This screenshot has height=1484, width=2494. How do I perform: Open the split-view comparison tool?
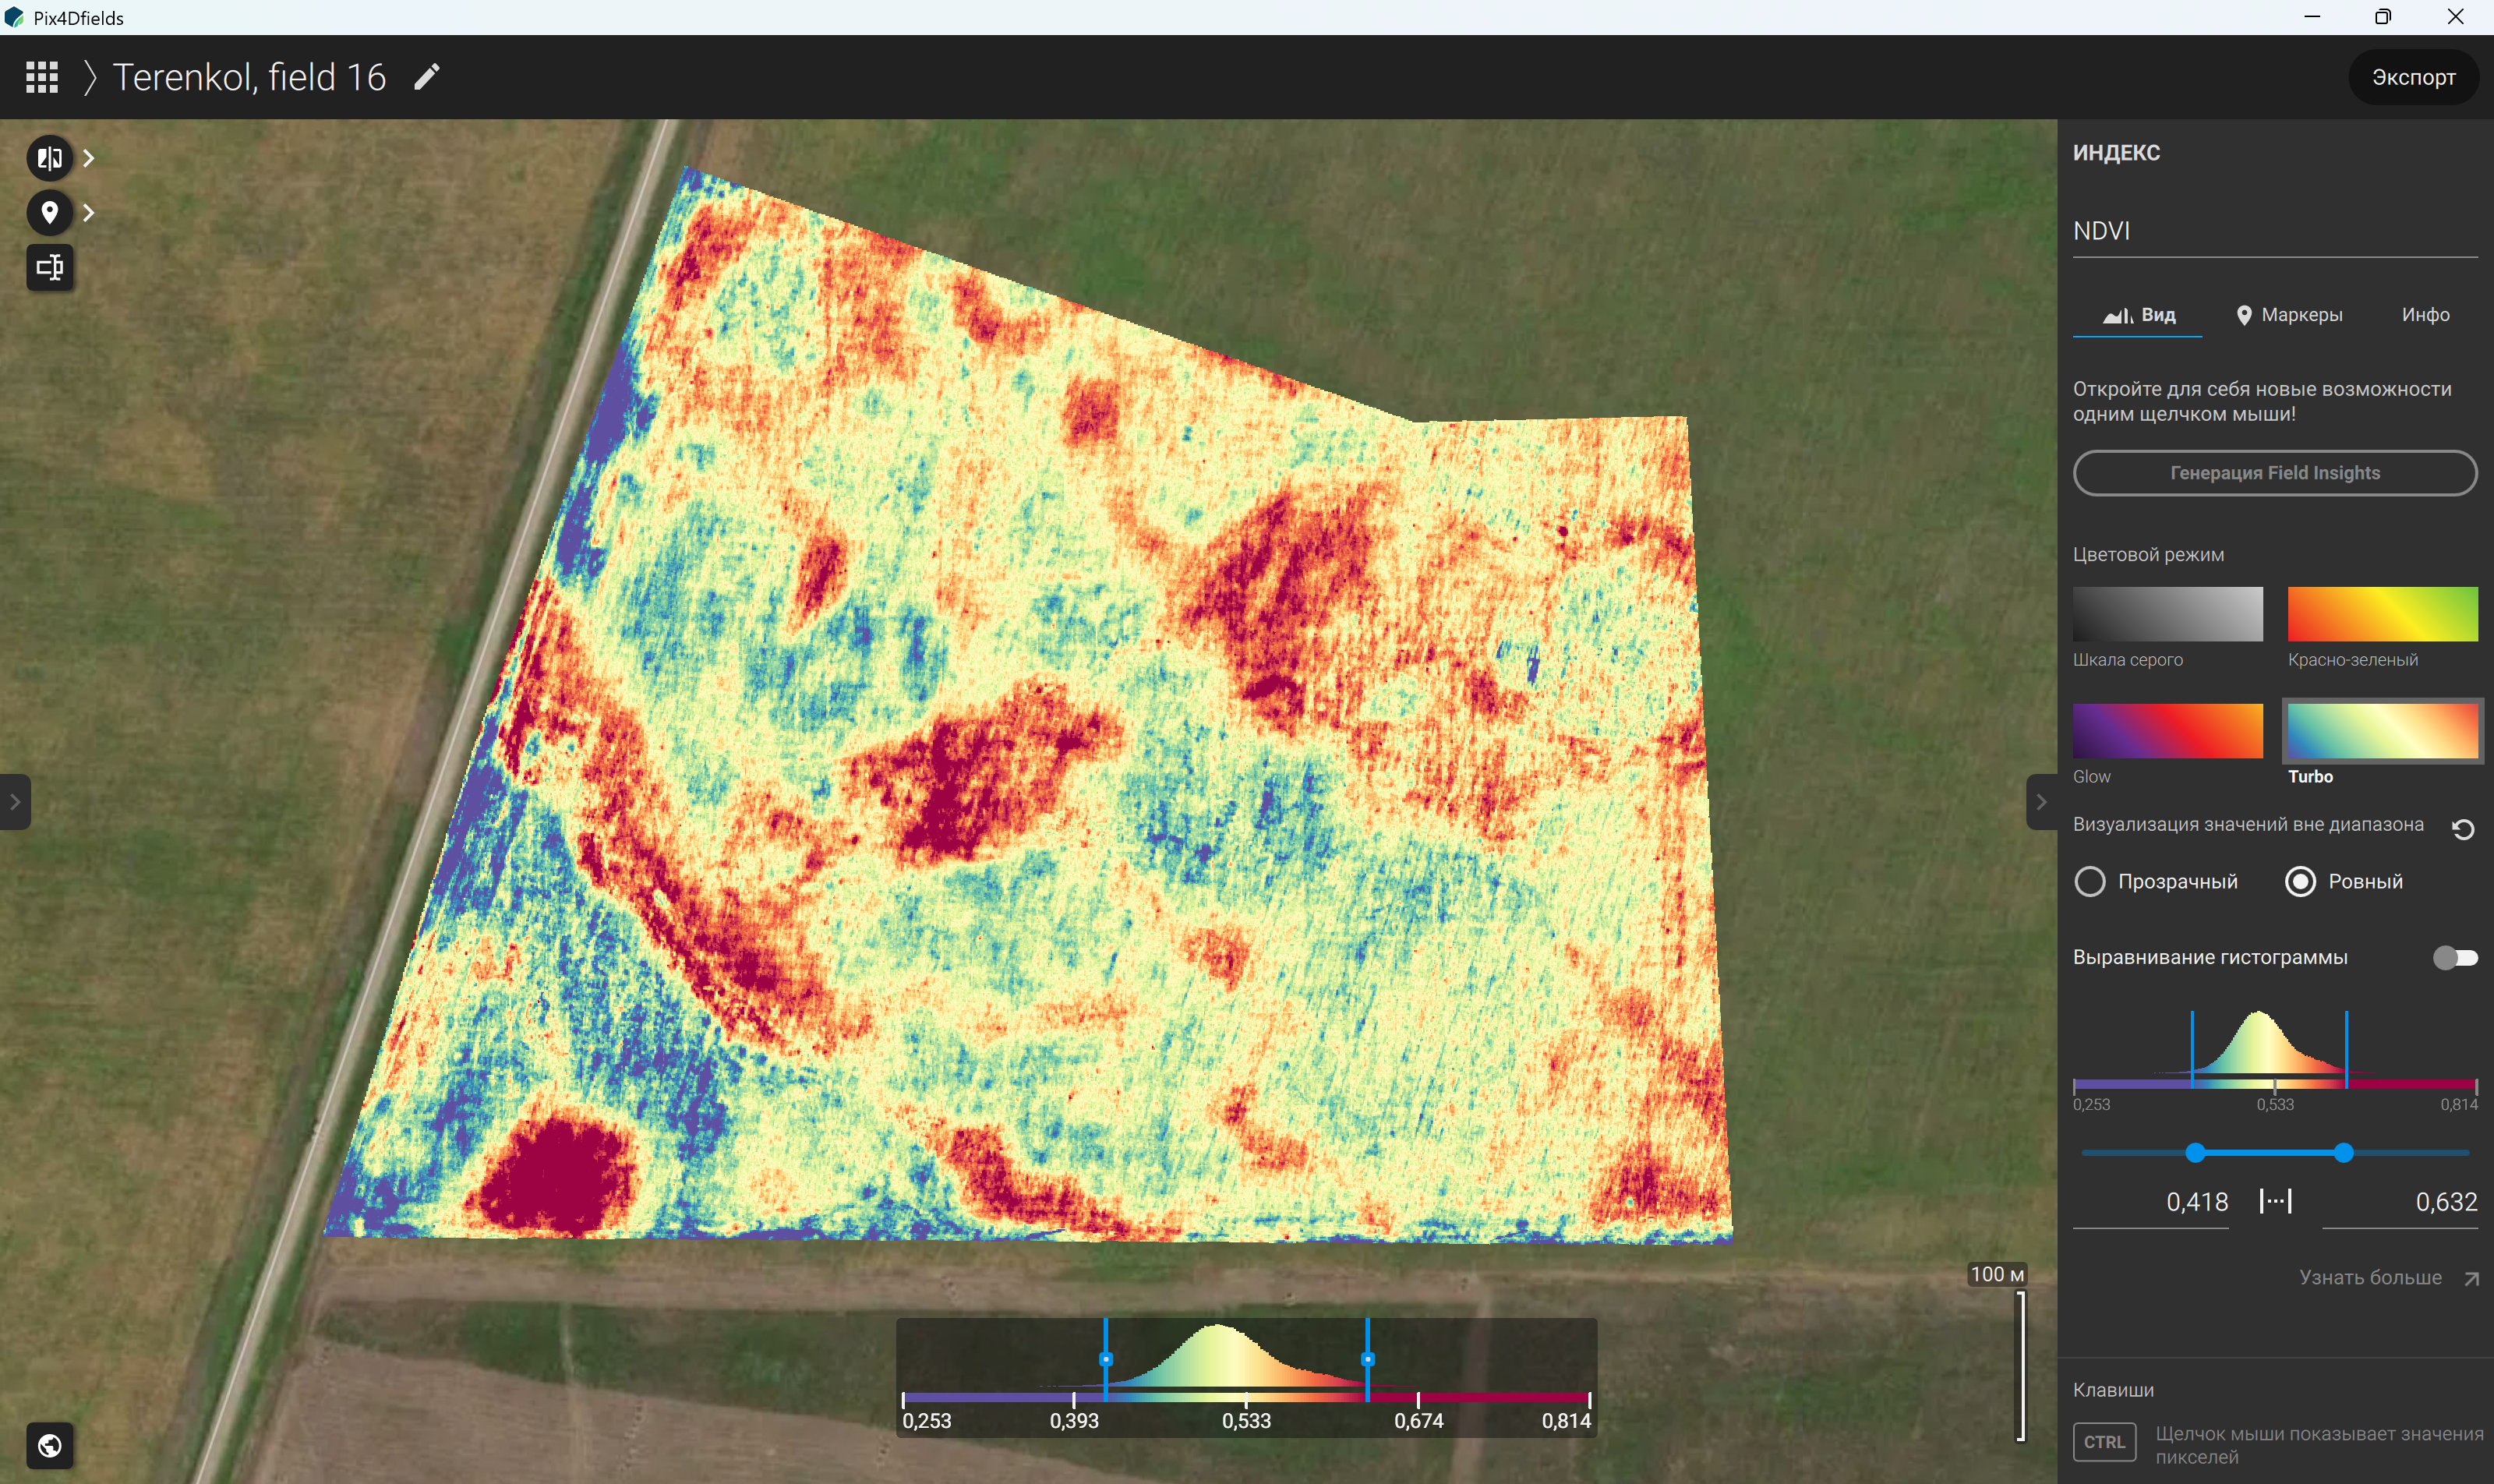click(x=49, y=158)
